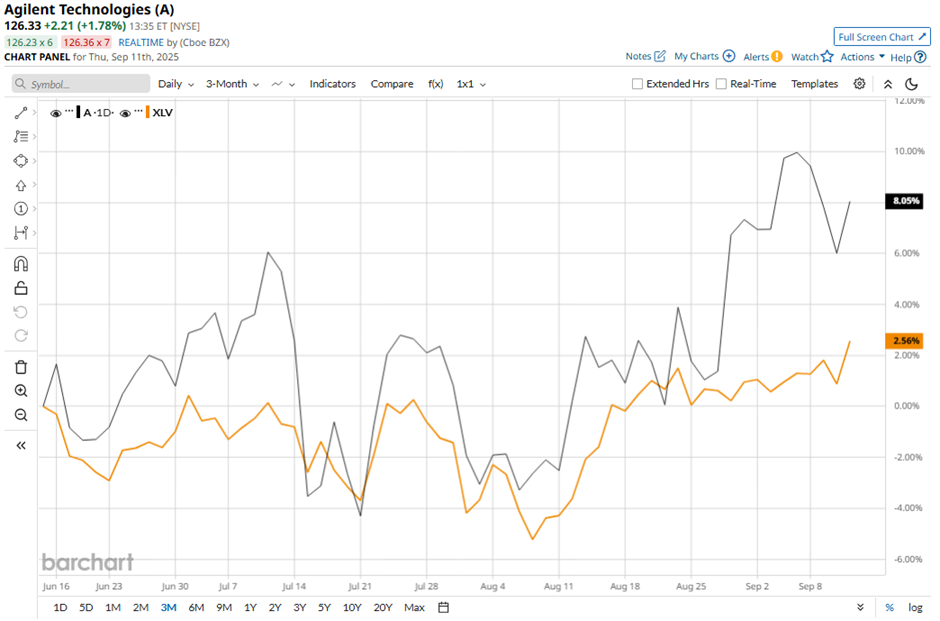The image size is (940, 621).
Task: Open options for the A series
Action: click(70, 111)
